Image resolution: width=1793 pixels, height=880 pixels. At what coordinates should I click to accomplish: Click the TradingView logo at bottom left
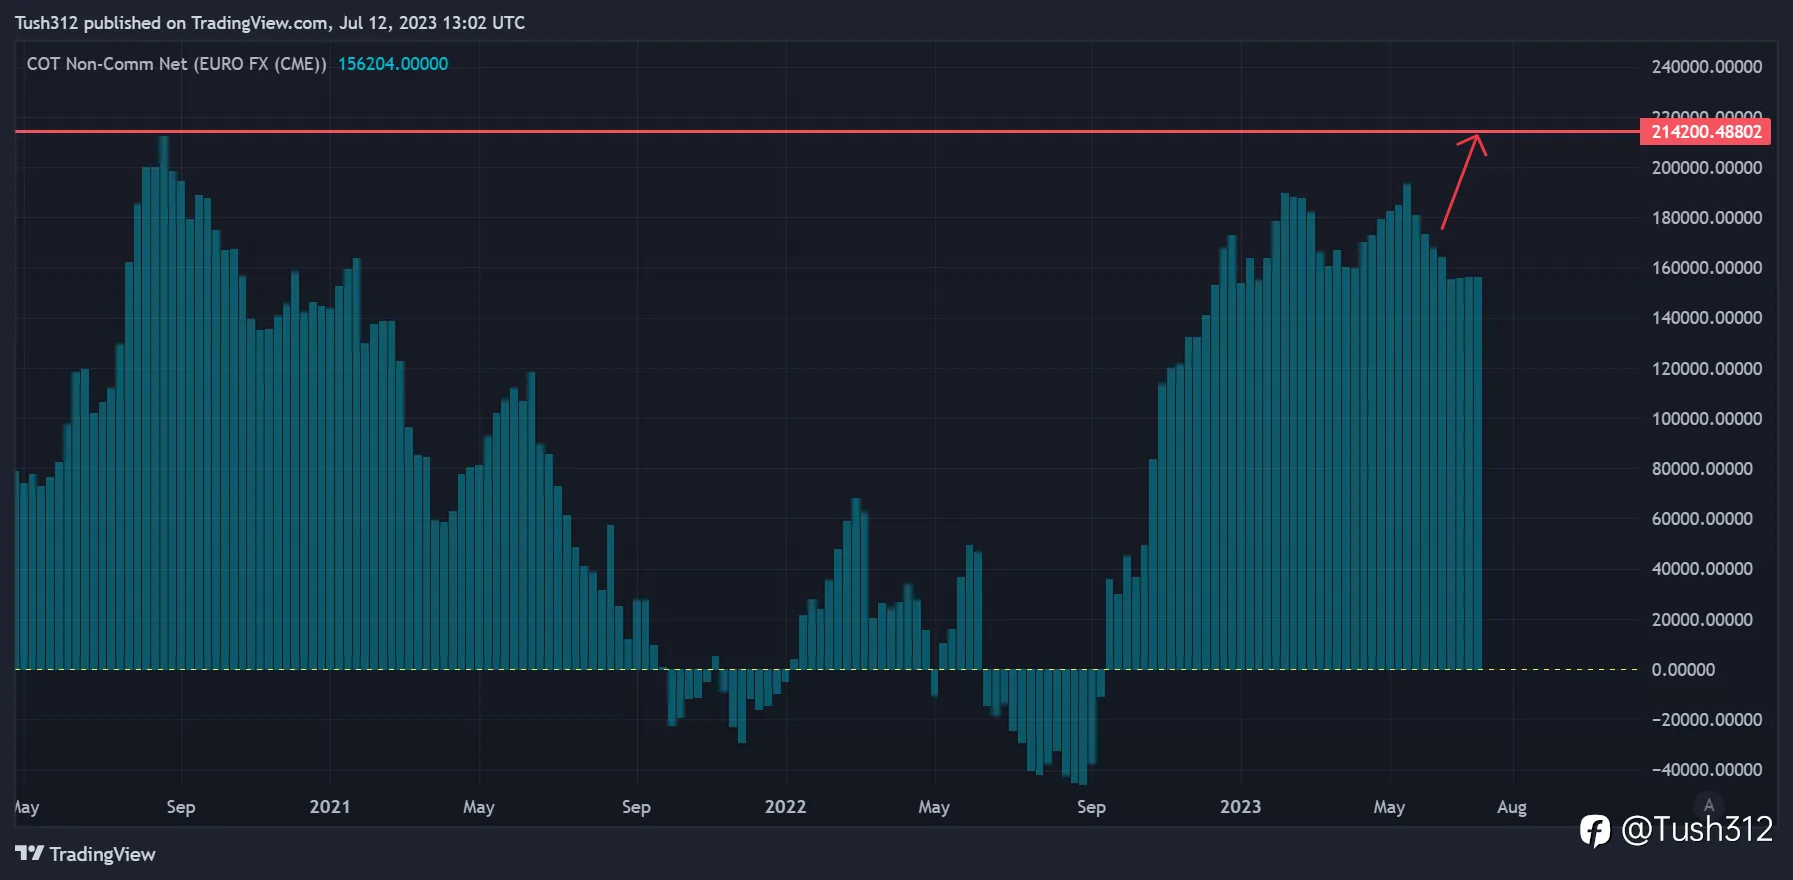pyautogui.click(x=85, y=854)
